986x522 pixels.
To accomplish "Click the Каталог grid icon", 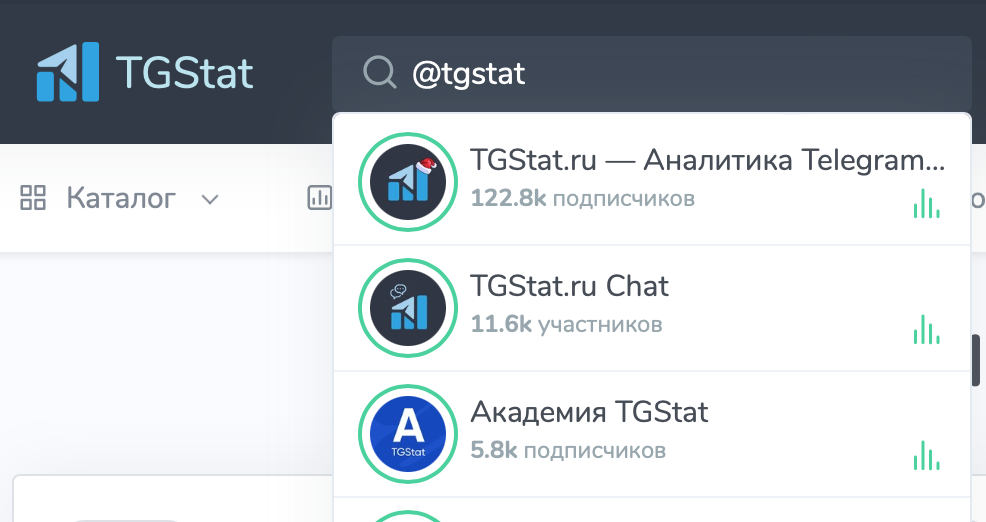I will click(x=33, y=197).
